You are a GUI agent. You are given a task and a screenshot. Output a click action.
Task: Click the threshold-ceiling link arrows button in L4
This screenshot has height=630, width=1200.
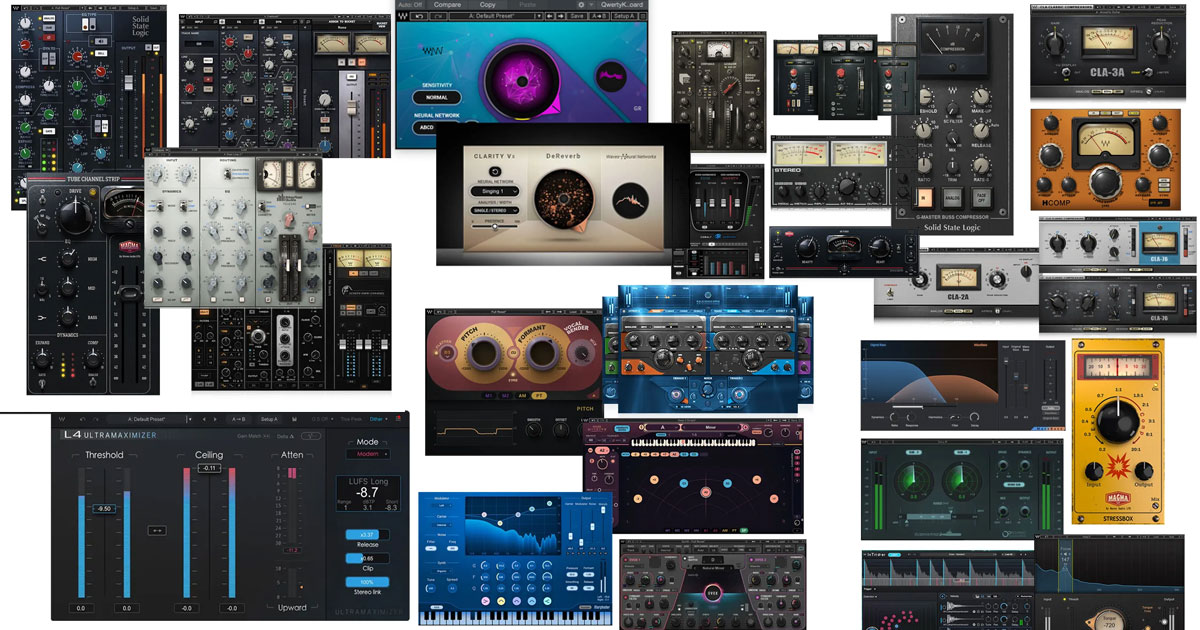(x=157, y=530)
